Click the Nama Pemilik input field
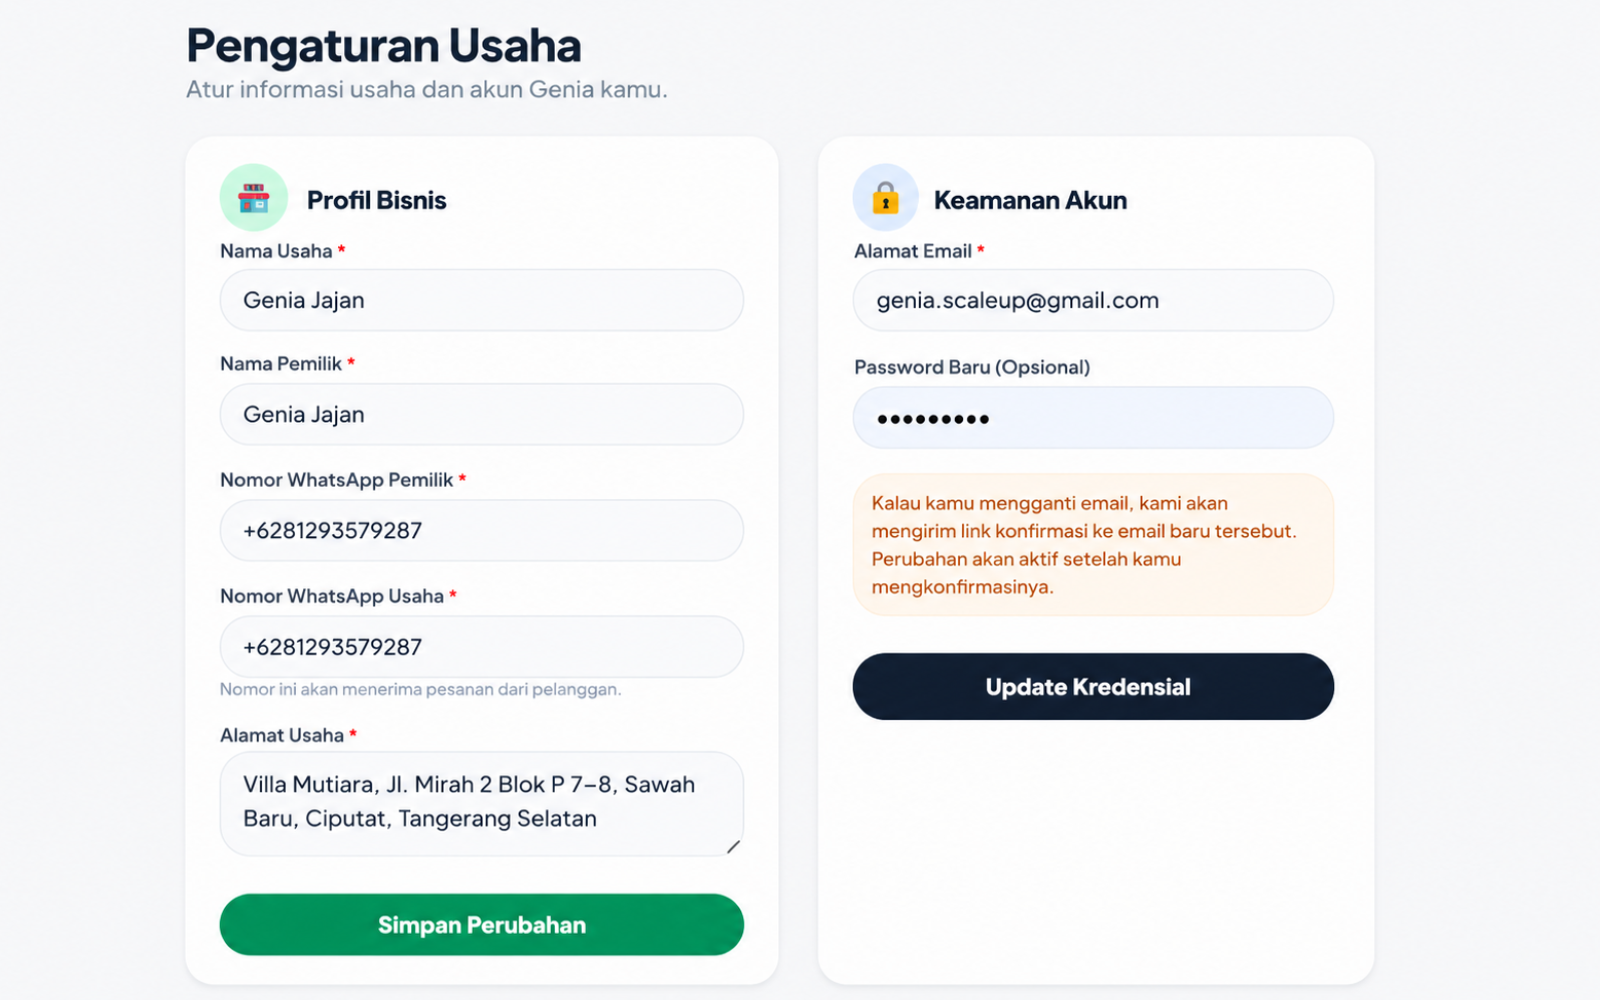1600x1000 pixels. [481, 414]
